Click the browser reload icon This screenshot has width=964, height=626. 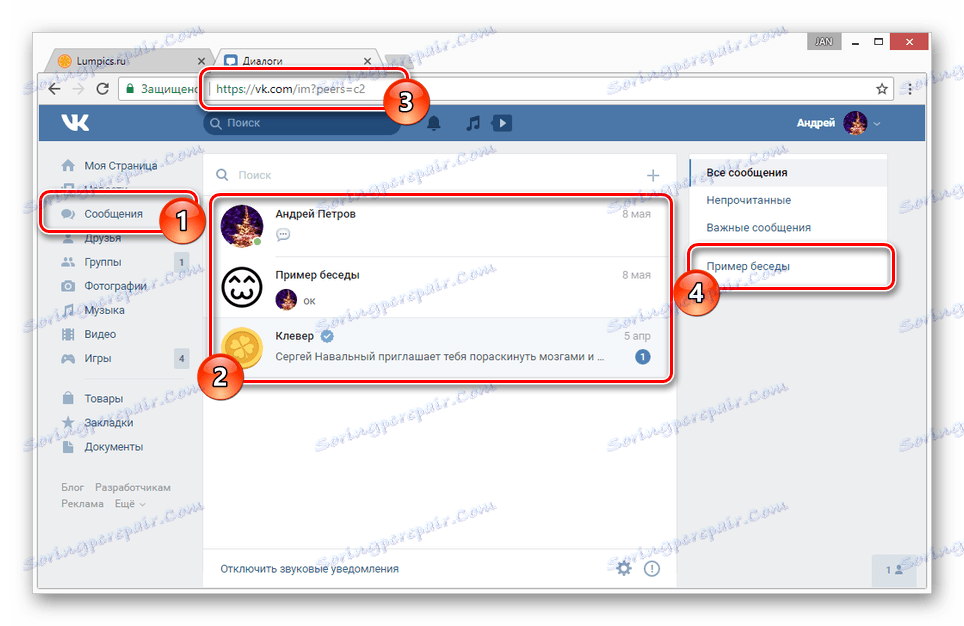[x=103, y=89]
